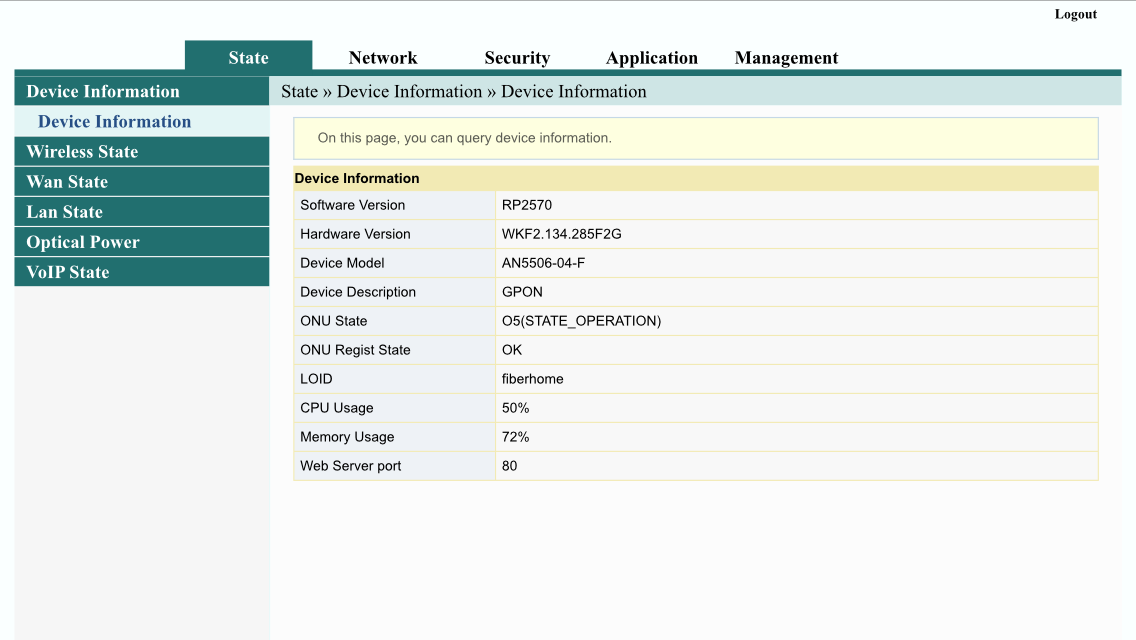
Task: Click the page description 'On this page, you can query device information.'
Action: pos(464,138)
